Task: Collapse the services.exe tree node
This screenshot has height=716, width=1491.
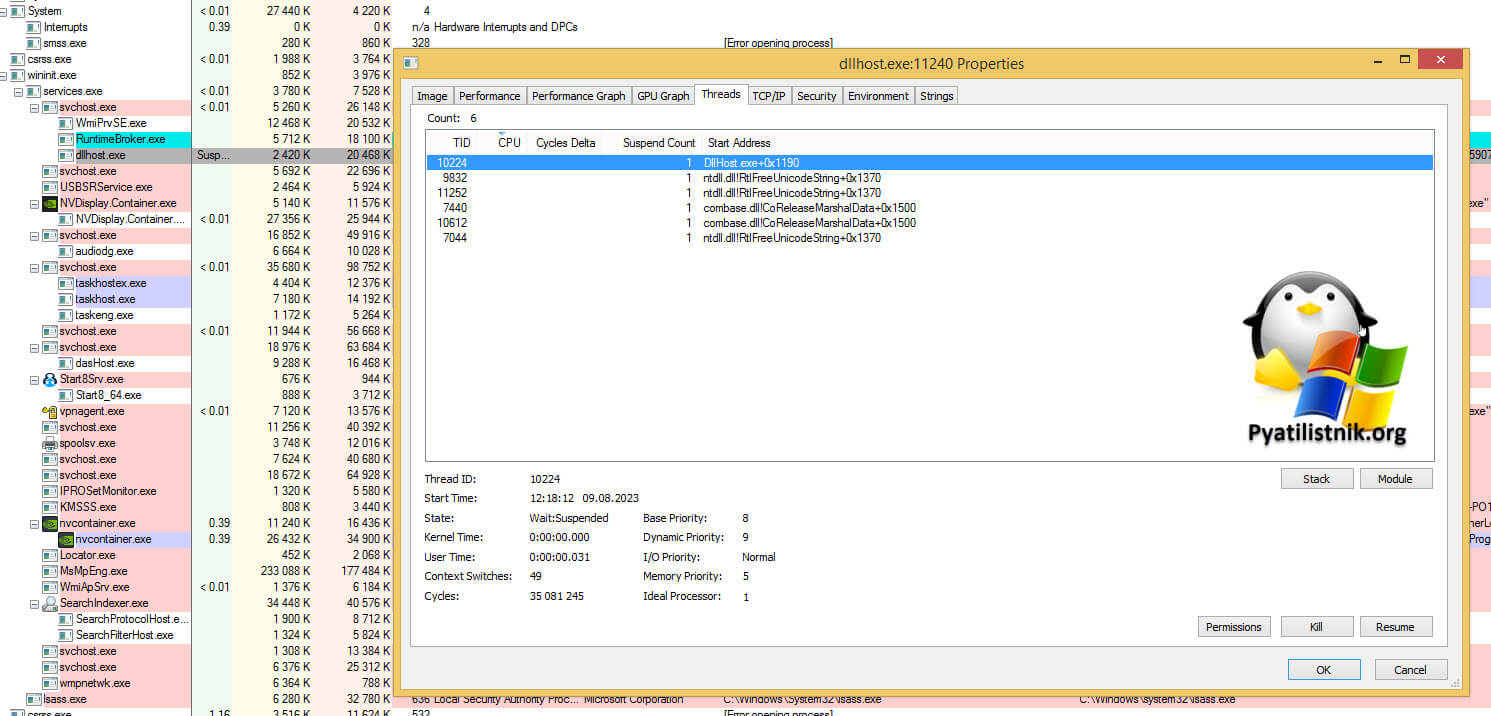Action: [x=19, y=91]
